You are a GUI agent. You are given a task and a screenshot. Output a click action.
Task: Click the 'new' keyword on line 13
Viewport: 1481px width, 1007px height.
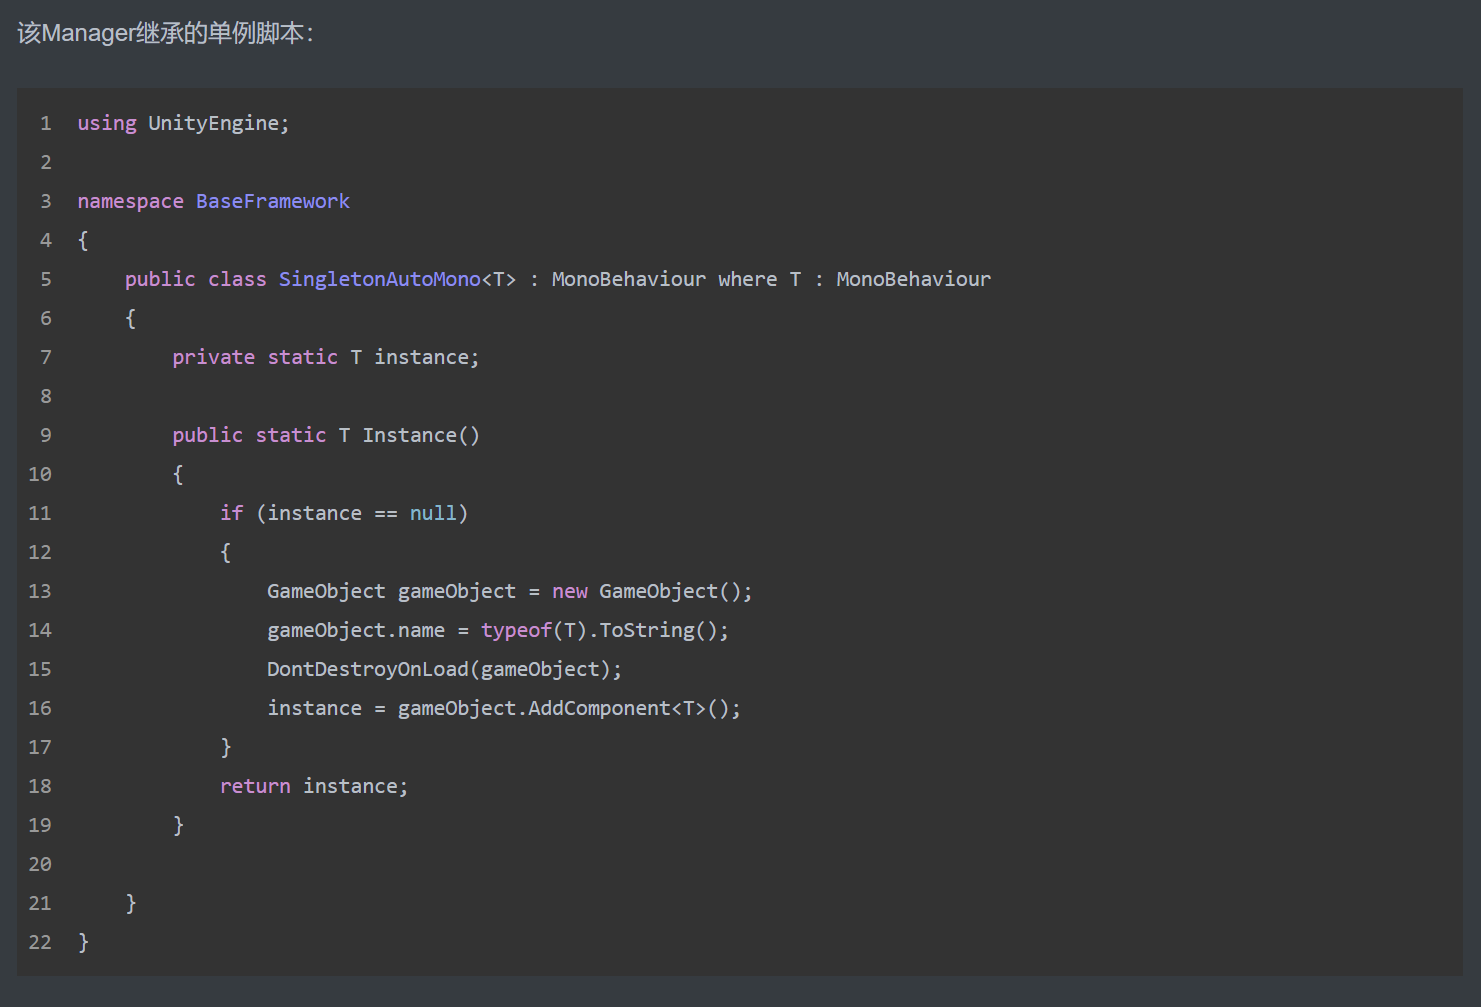(x=570, y=591)
